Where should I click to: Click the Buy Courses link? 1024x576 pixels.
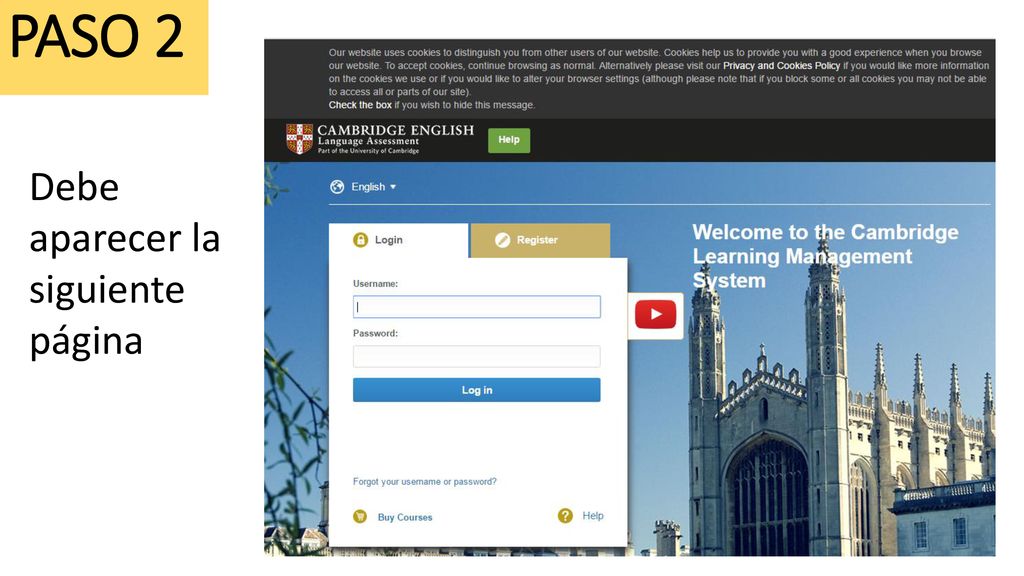[405, 517]
